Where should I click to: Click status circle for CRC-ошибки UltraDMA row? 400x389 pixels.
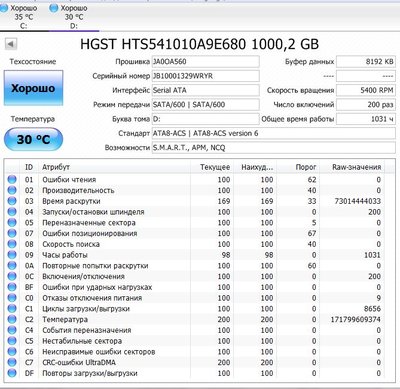12,362
